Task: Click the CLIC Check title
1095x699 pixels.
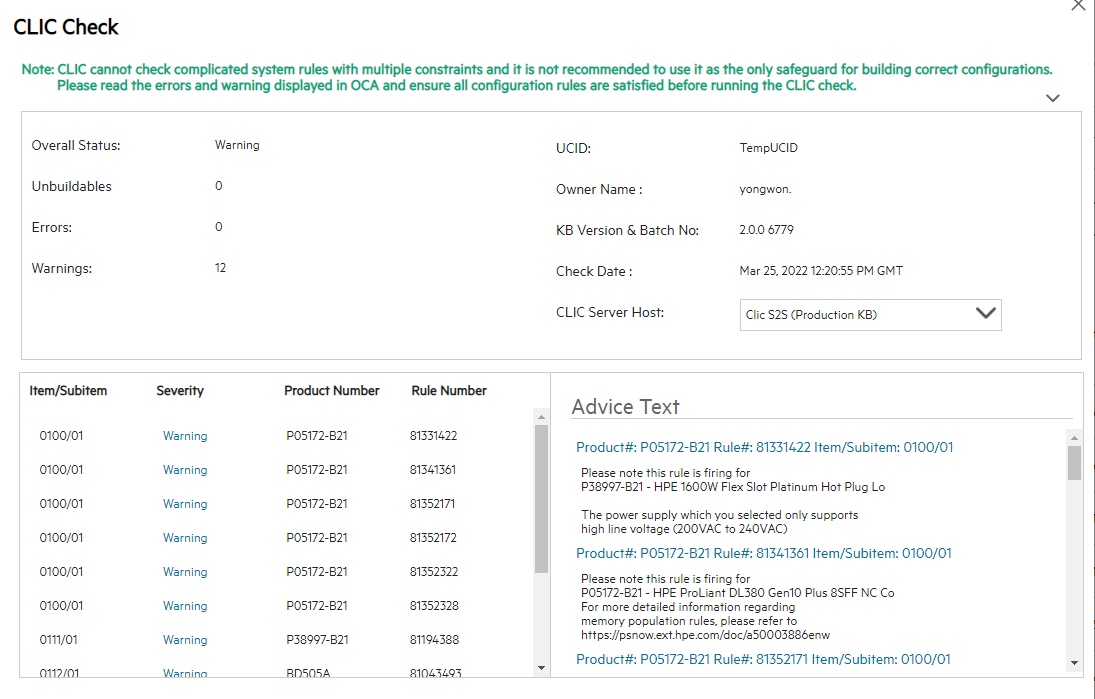Action: 66,27
